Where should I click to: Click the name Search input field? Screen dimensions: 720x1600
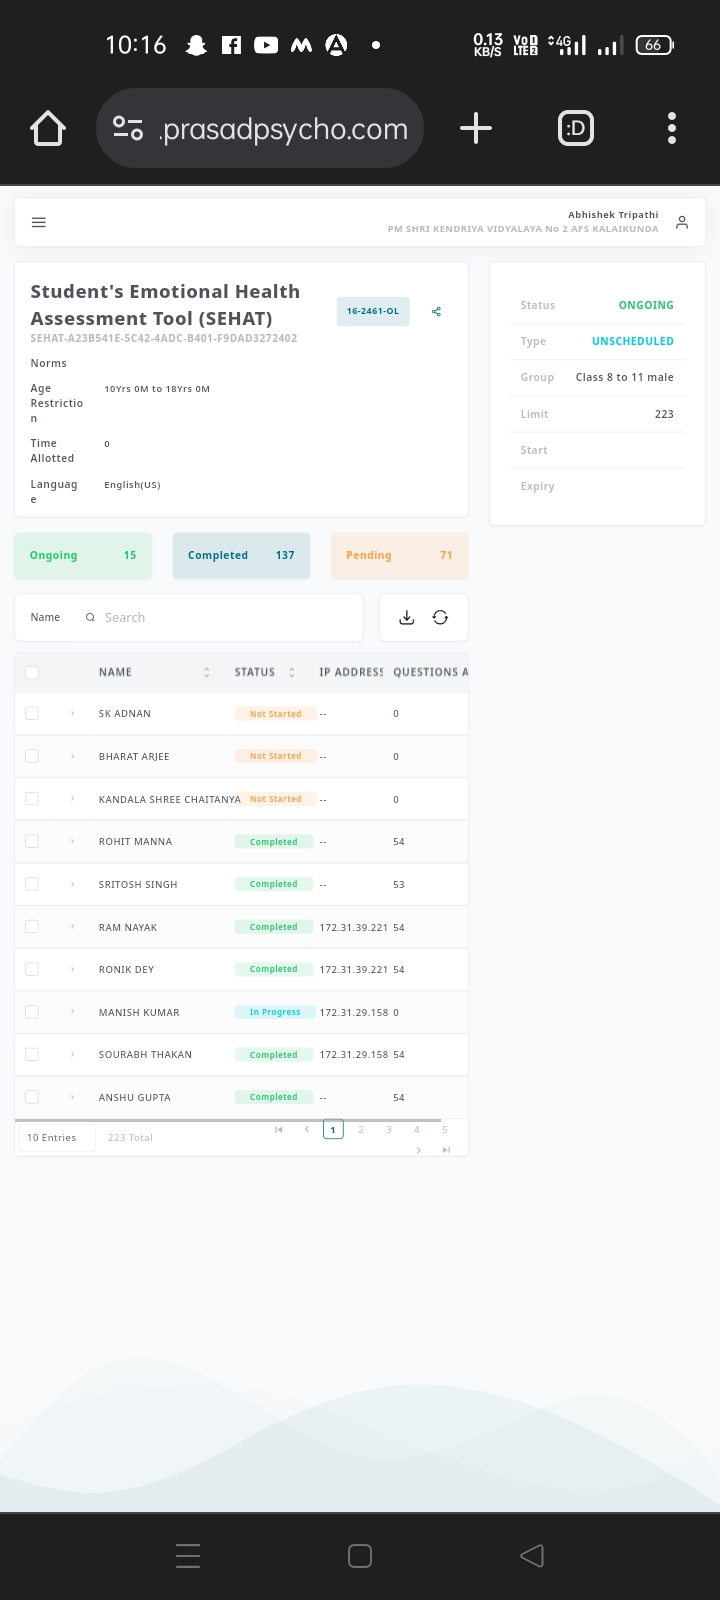[x=225, y=618]
